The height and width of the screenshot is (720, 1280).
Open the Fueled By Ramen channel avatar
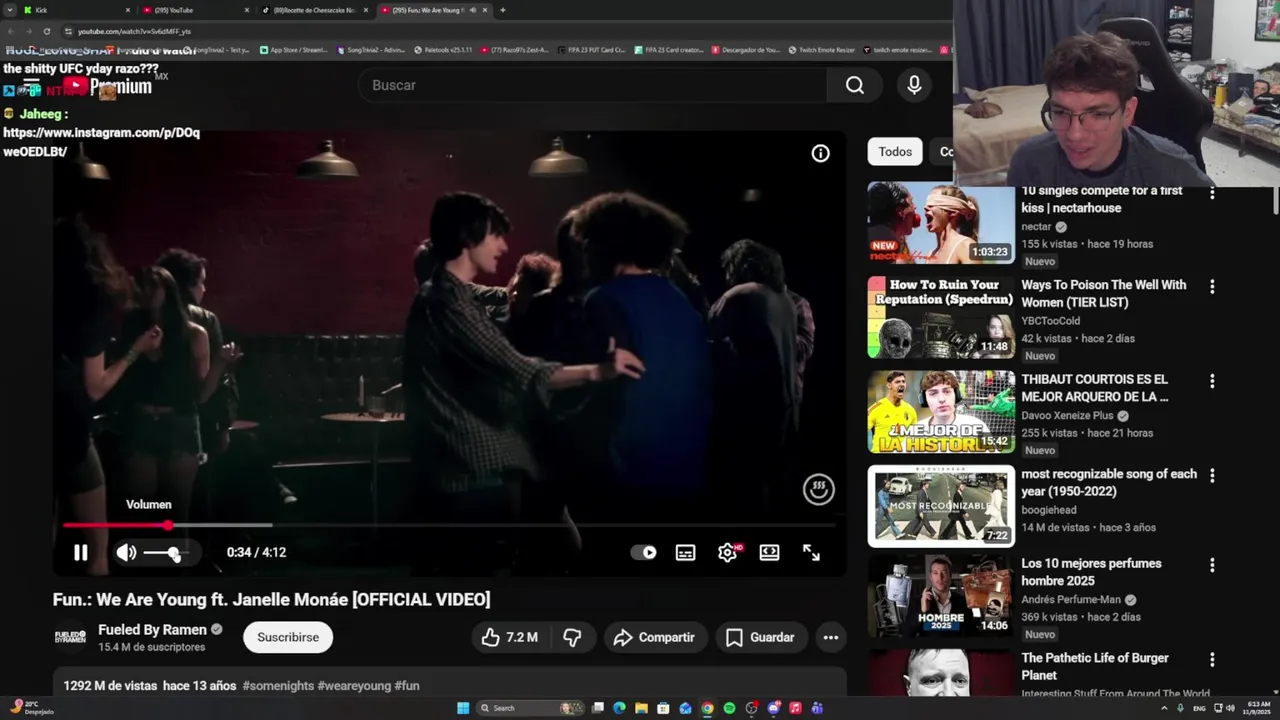pyautogui.click(x=70, y=637)
